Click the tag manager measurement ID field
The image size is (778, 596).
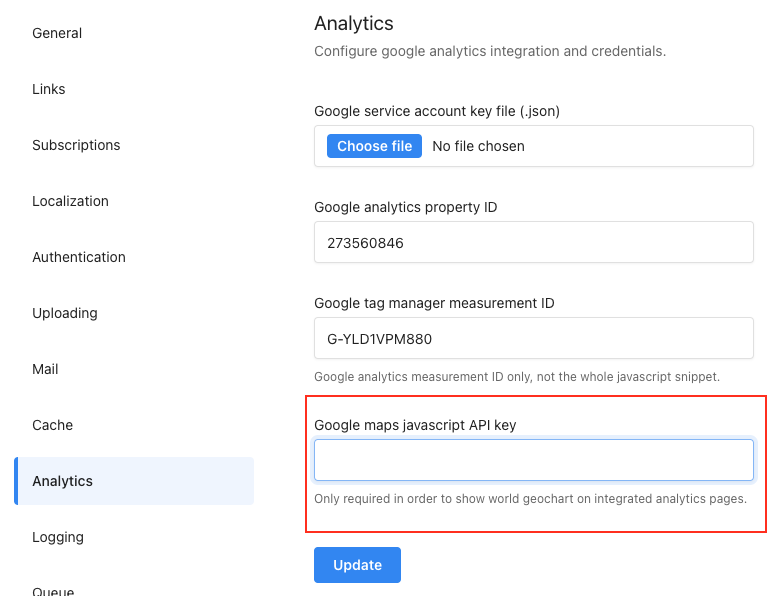pos(534,338)
